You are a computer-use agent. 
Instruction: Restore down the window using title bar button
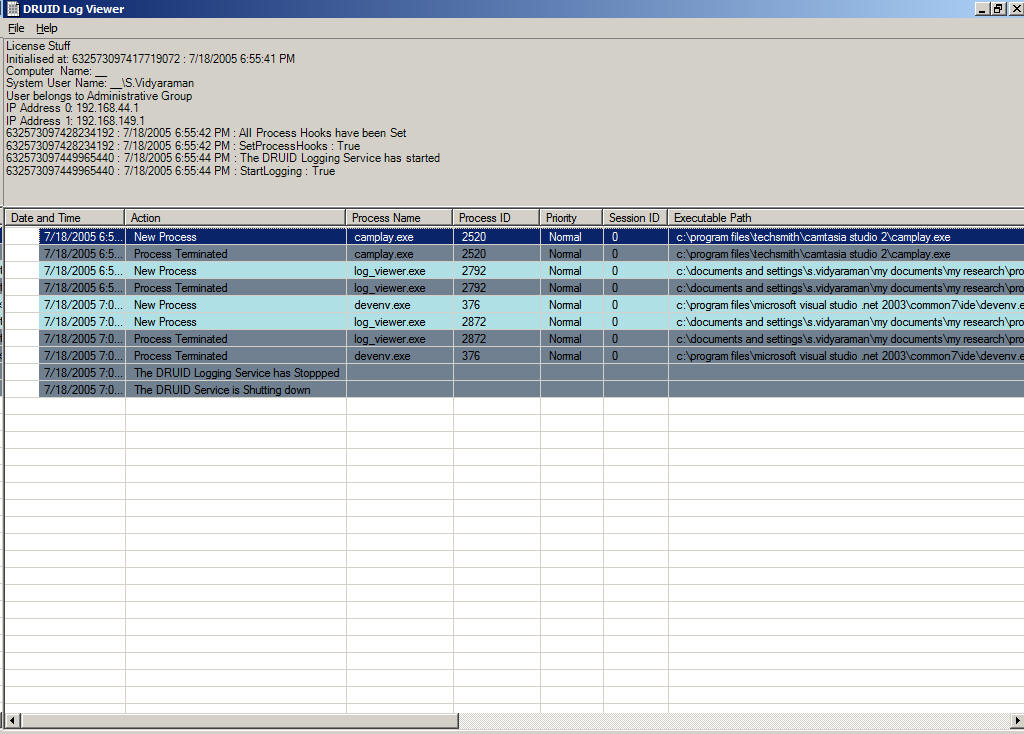click(998, 9)
